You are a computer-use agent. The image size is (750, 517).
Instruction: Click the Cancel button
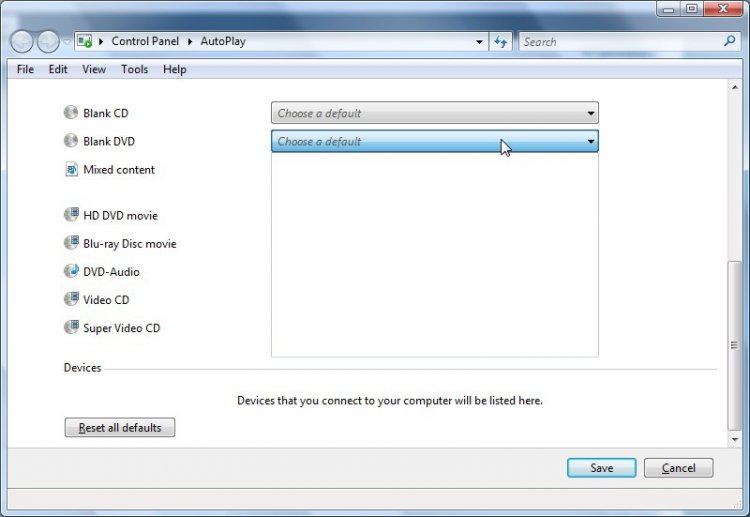(x=678, y=468)
